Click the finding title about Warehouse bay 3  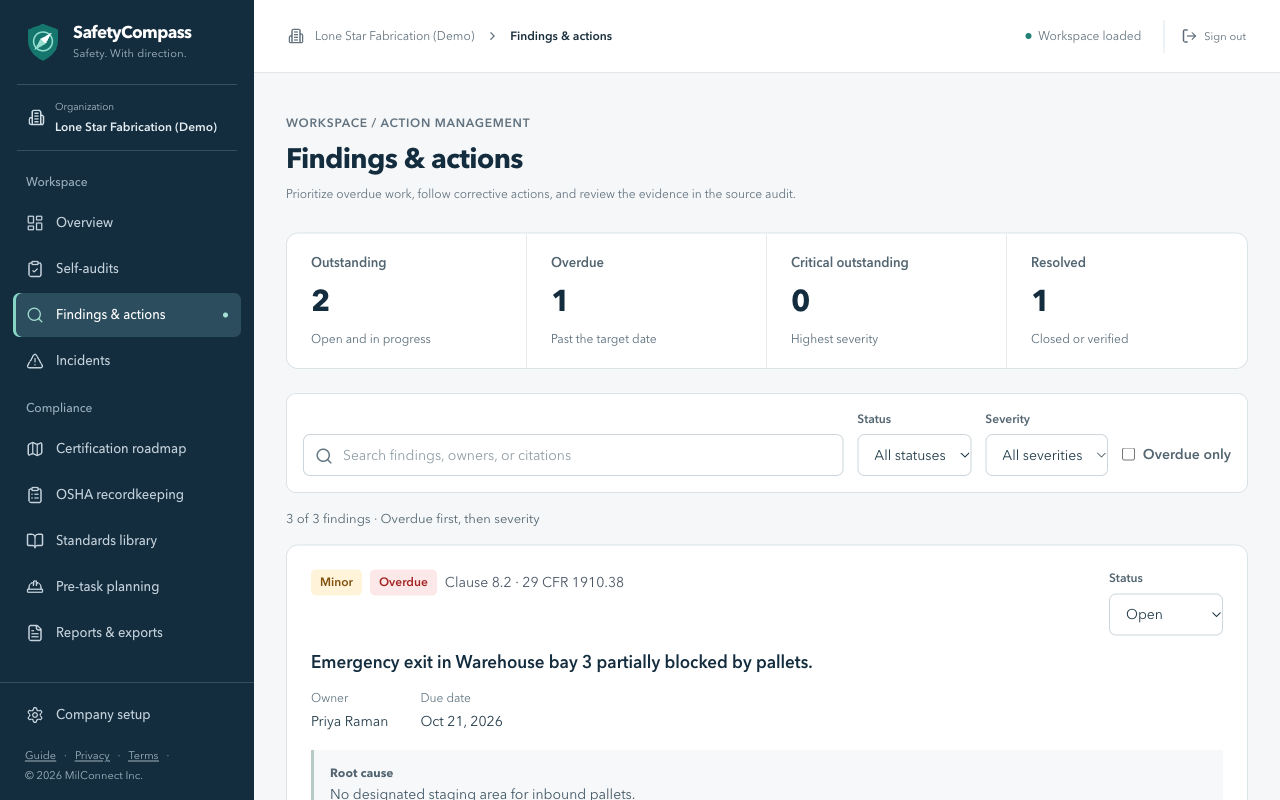pyautogui.click(x=562, y=662)
